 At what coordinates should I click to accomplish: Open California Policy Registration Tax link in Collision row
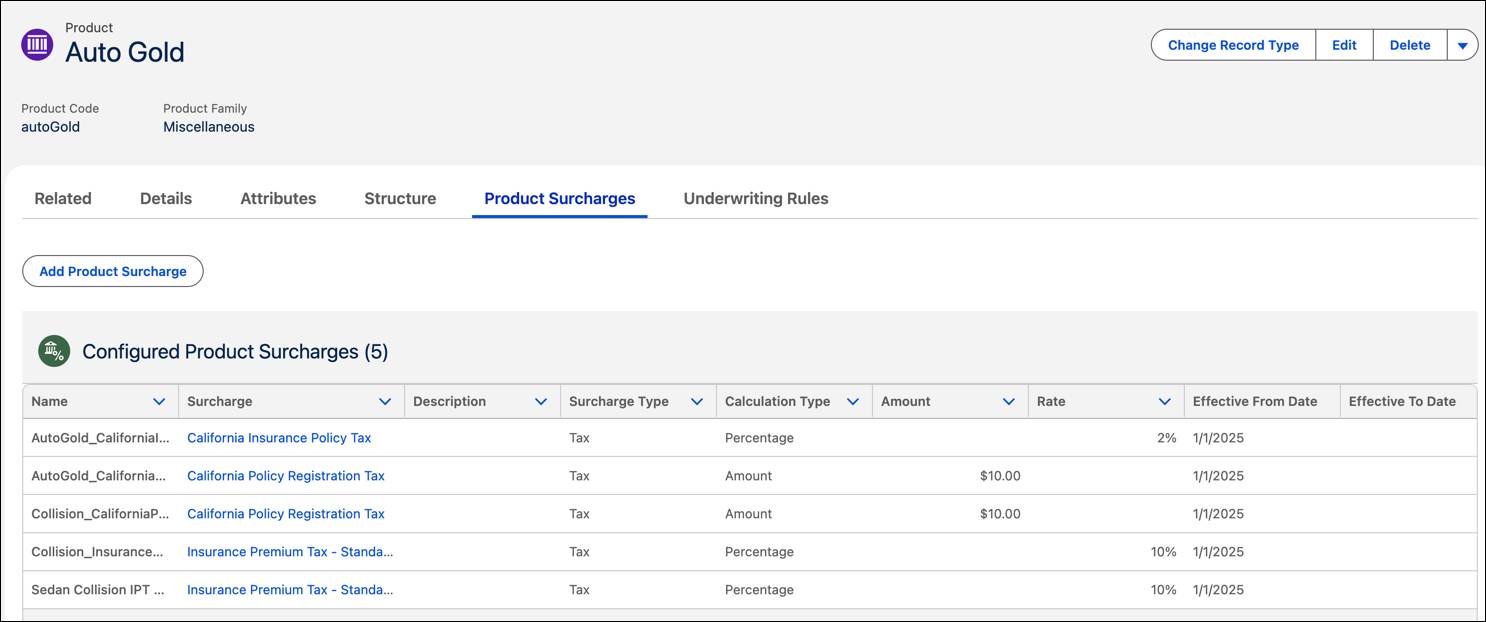pos(286,514)
